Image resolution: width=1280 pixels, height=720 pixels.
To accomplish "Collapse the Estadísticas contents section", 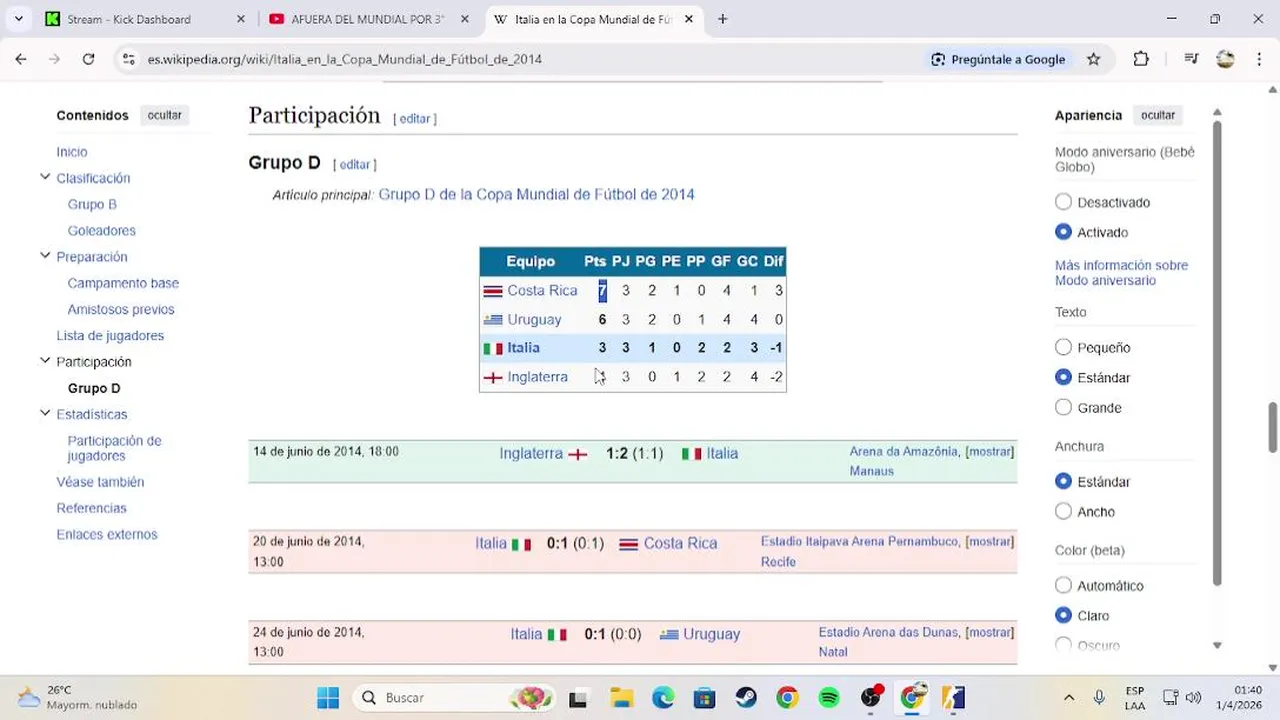I will [45, 413].
